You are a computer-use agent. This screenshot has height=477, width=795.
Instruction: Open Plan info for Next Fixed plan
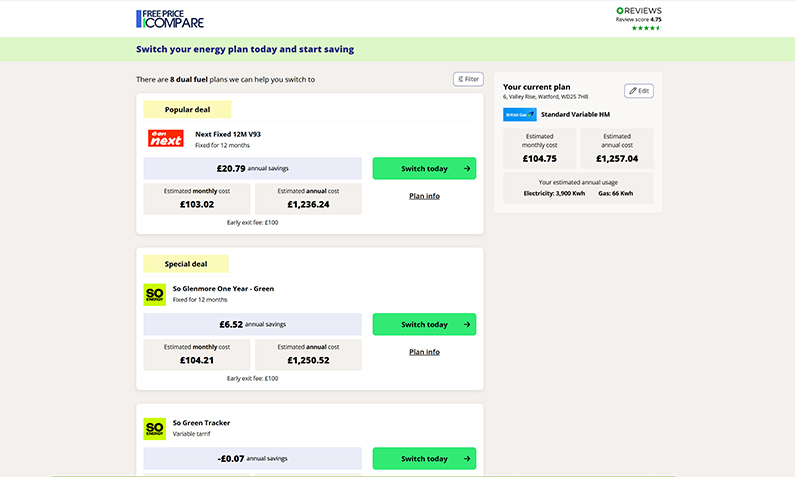pyautogui.click(x=424, y=196)
